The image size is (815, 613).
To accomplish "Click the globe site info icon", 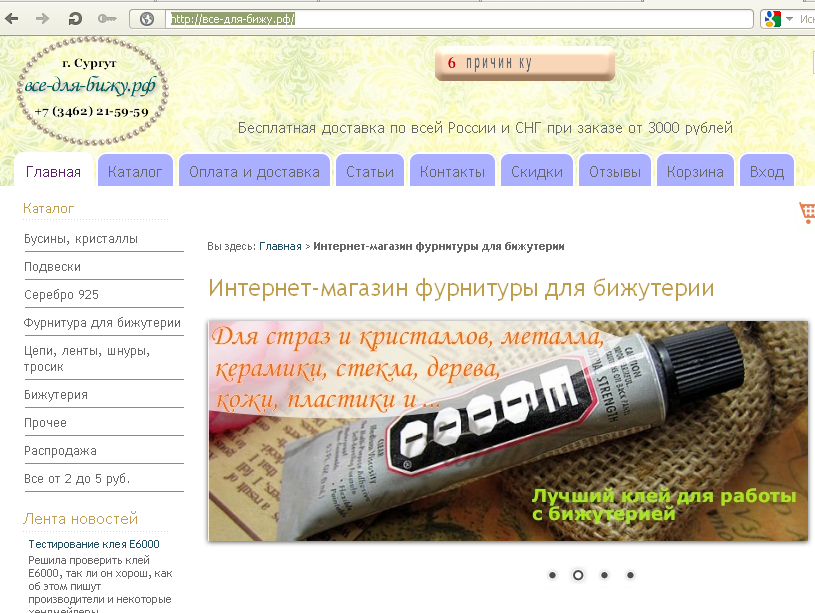I will 147,19.
